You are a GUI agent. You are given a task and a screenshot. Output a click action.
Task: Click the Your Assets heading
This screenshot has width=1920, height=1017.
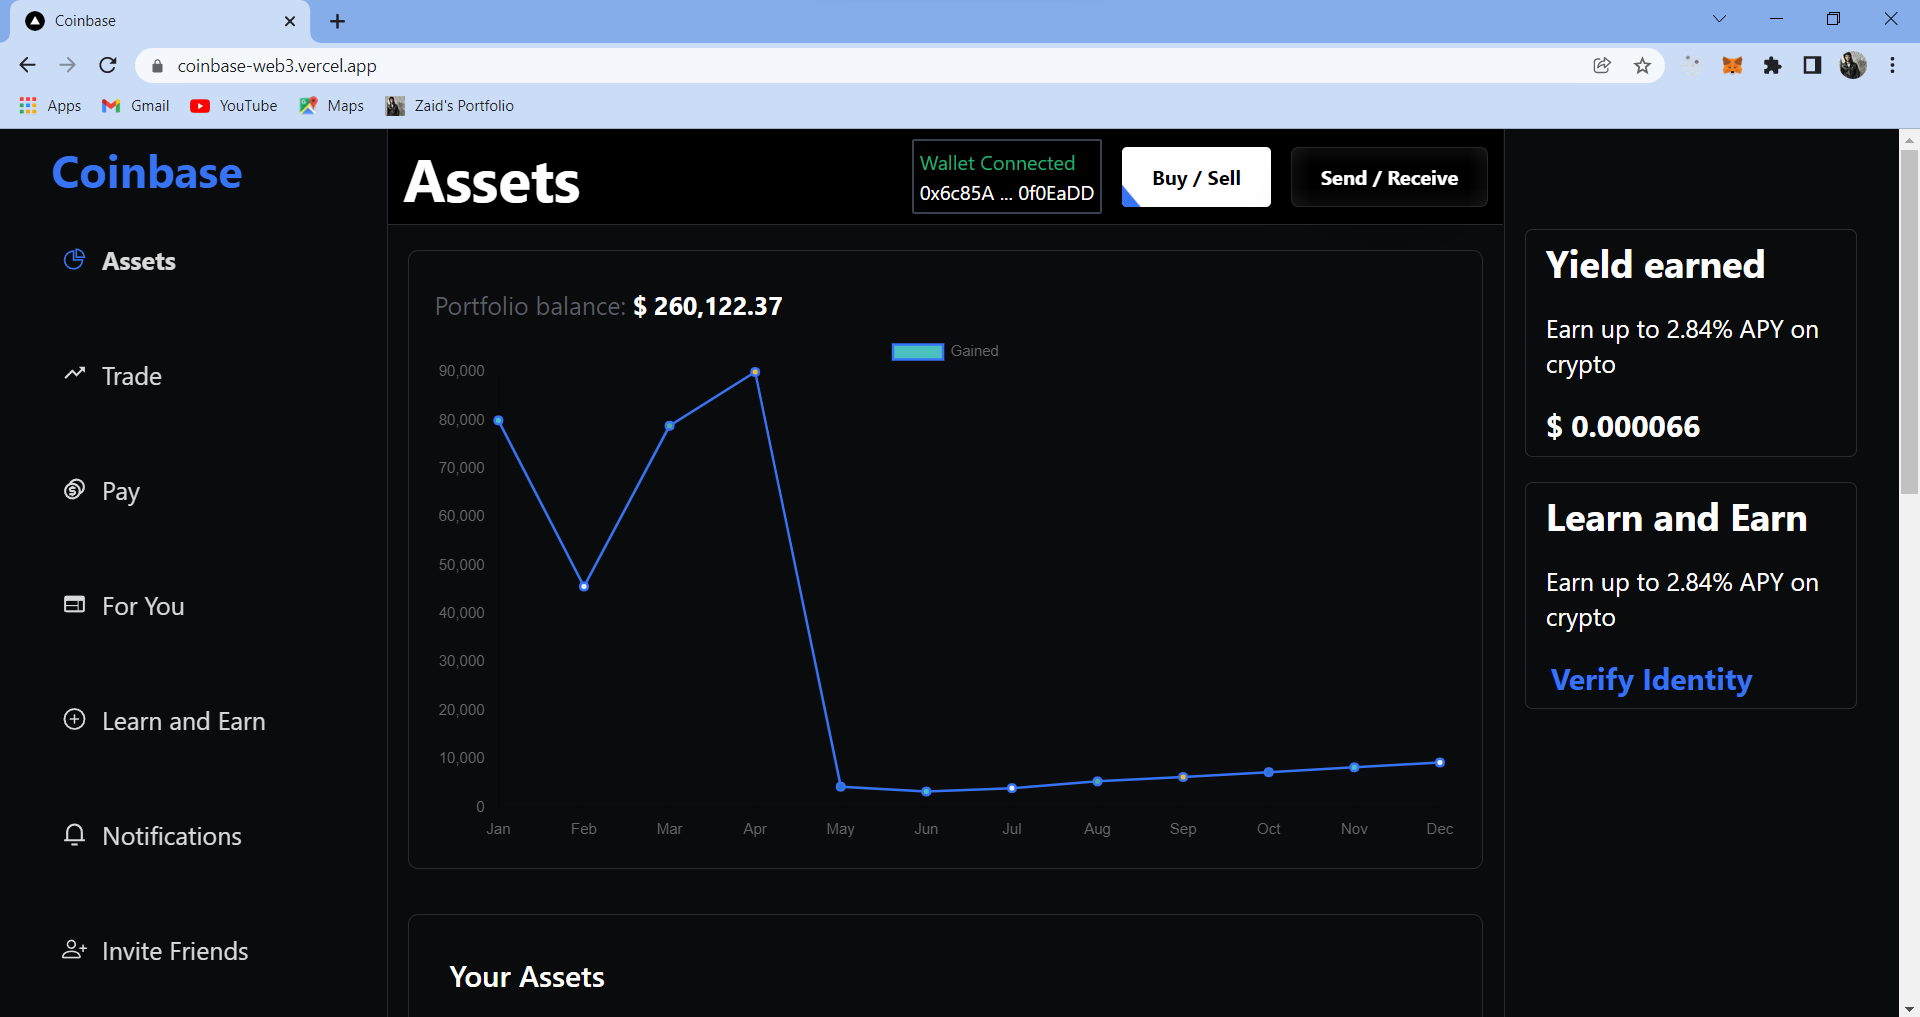click(527, 977)
